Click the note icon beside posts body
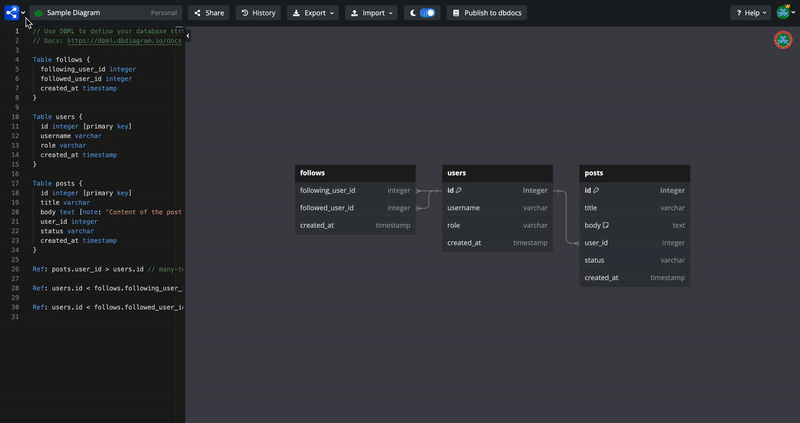This screenshot has width=800, height=423. [x=606, y=225]
